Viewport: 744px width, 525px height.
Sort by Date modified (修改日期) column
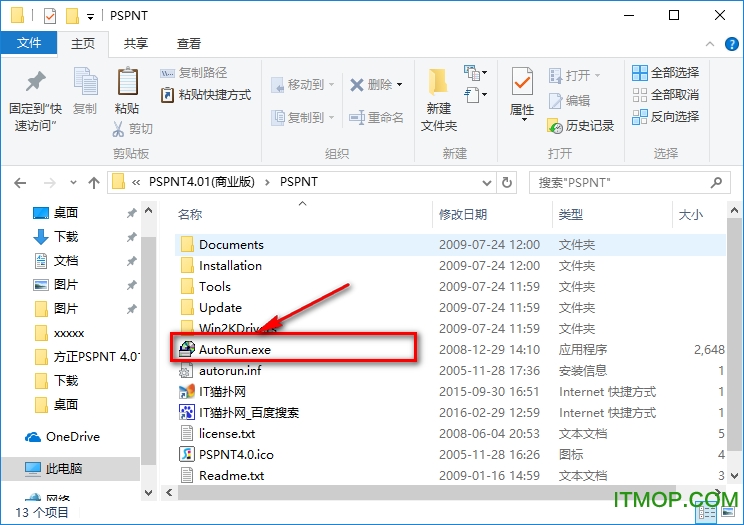(x=463, y=215)
